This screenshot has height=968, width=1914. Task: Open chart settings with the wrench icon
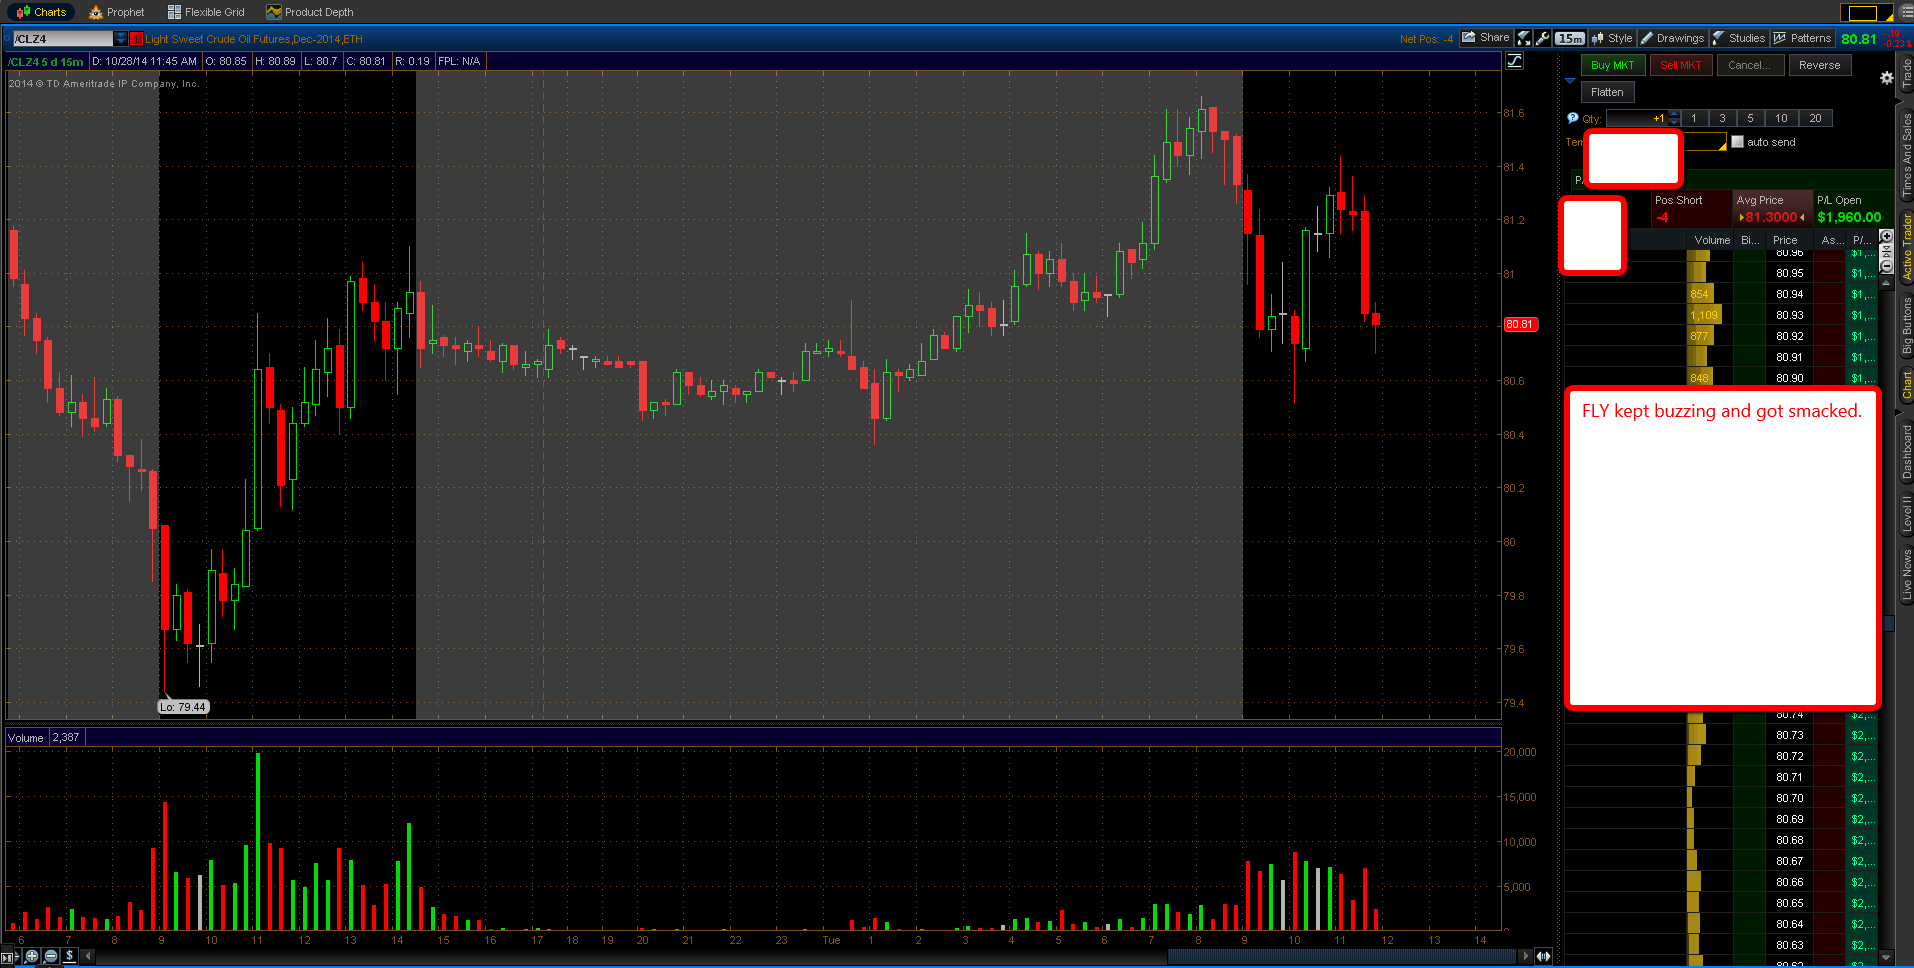(x=1543, y=38)
